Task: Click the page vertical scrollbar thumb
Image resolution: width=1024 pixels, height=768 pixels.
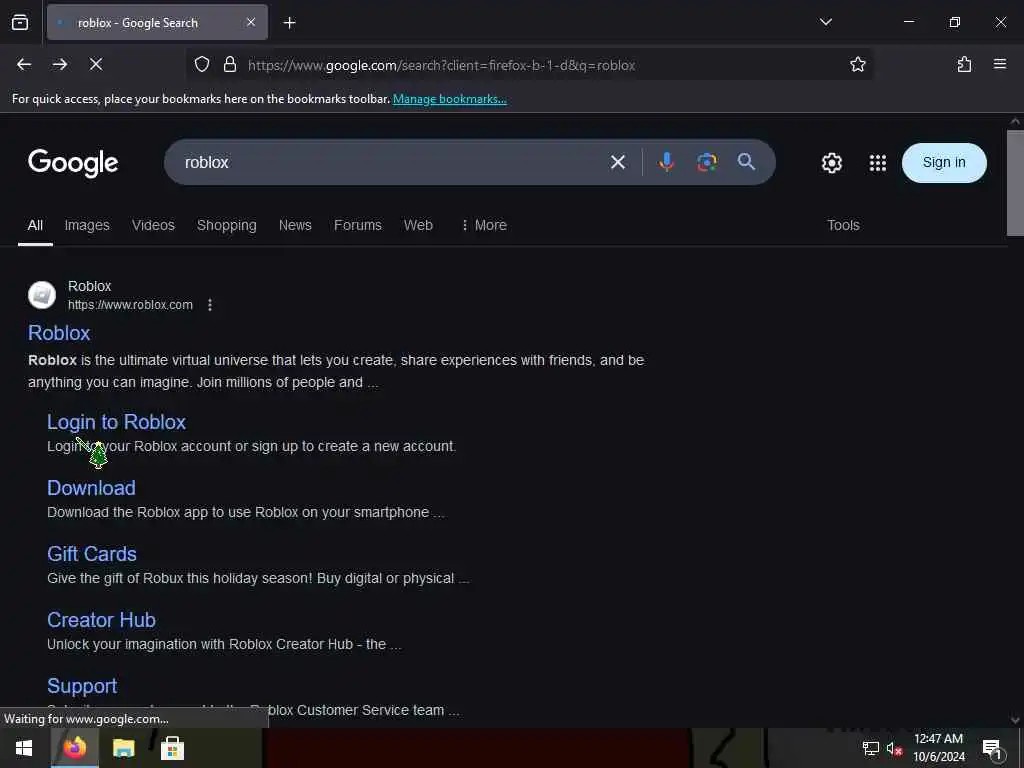Action: (x=1015, y=183)
